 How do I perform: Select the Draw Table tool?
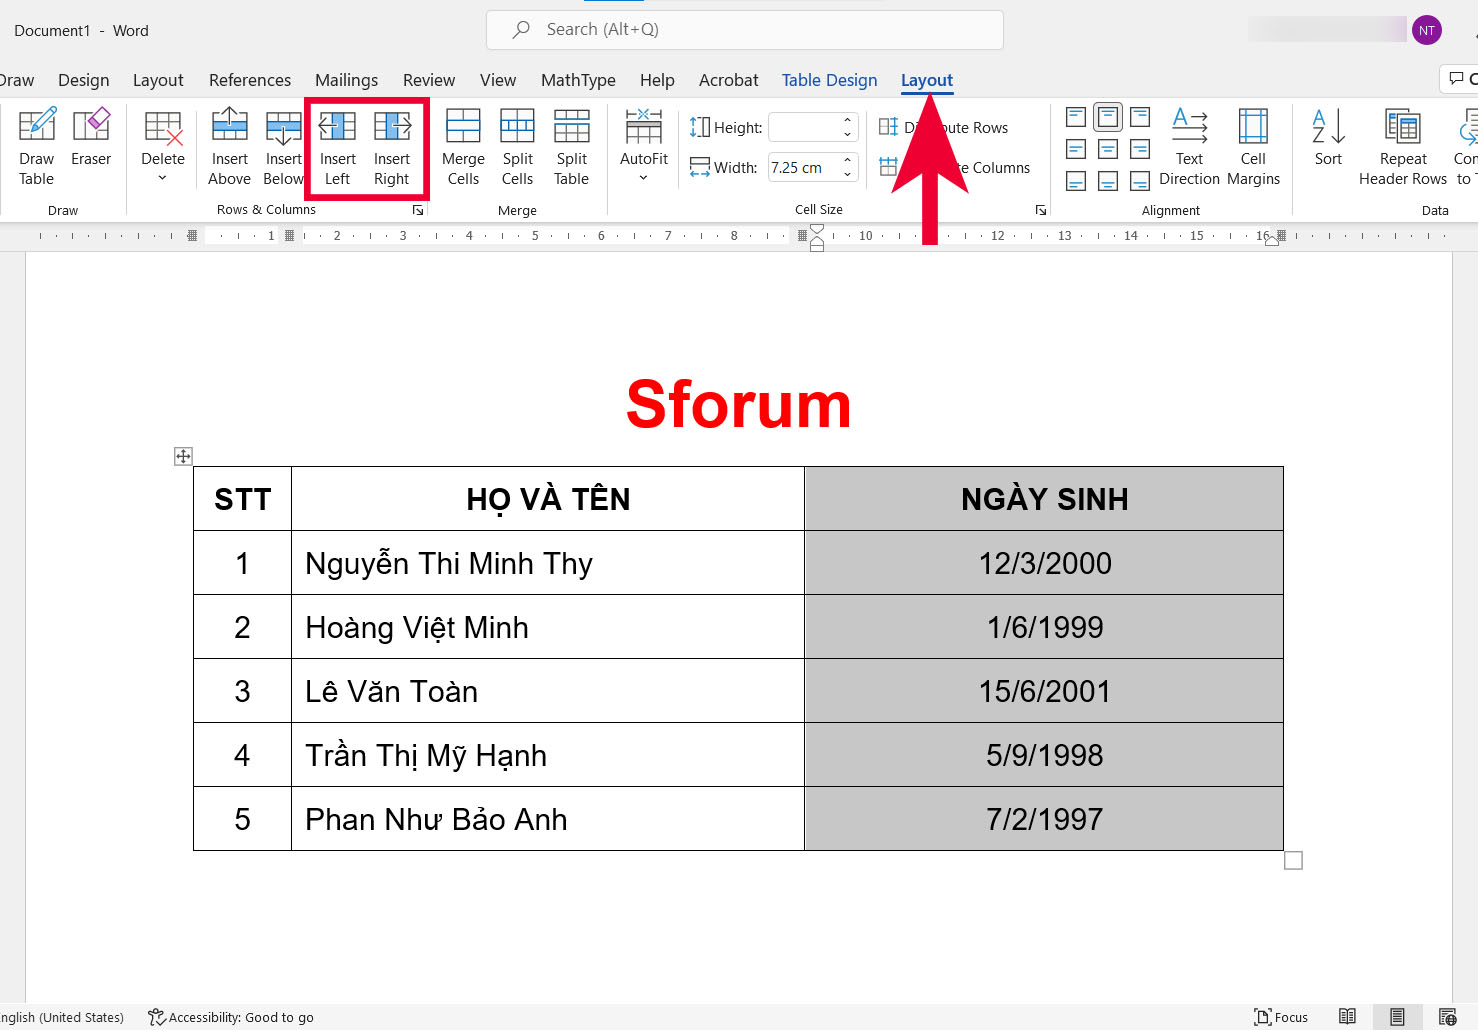pos(37,147)
